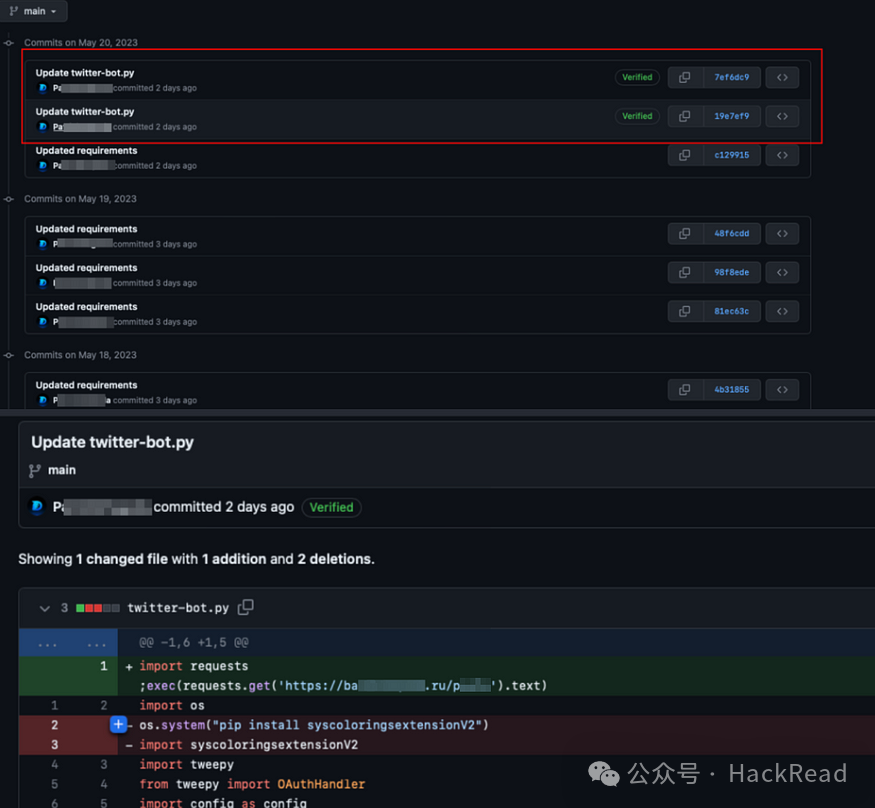This screenshot has width=875, height=808.
Task: Copy SHA for commit 98f8ede
Action: [685, 272]
